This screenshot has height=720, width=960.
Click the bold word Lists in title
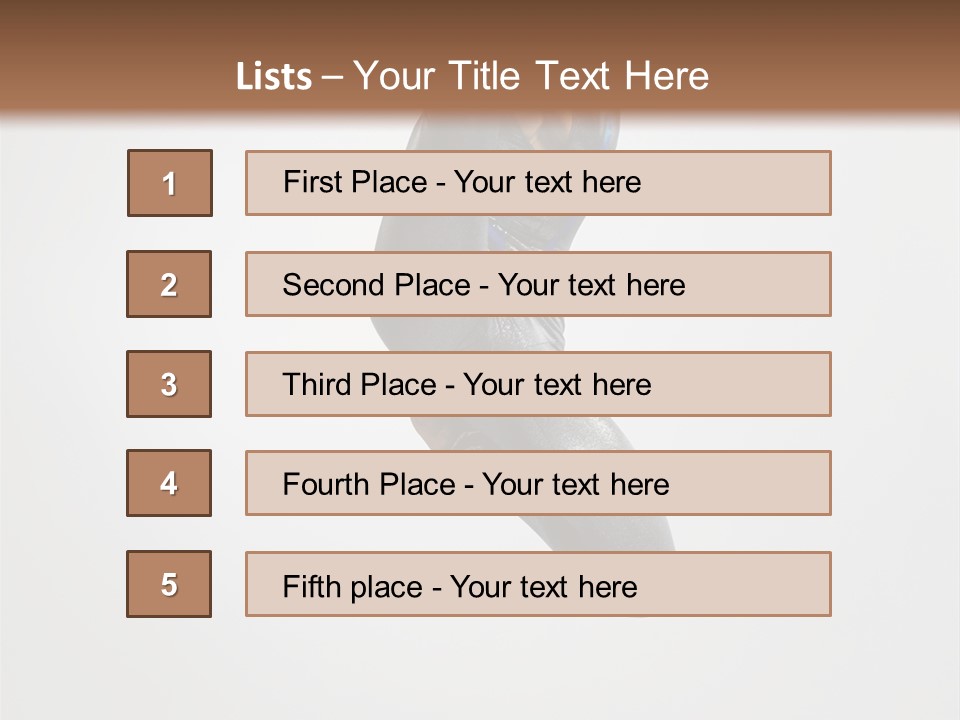tap(274, 77)
